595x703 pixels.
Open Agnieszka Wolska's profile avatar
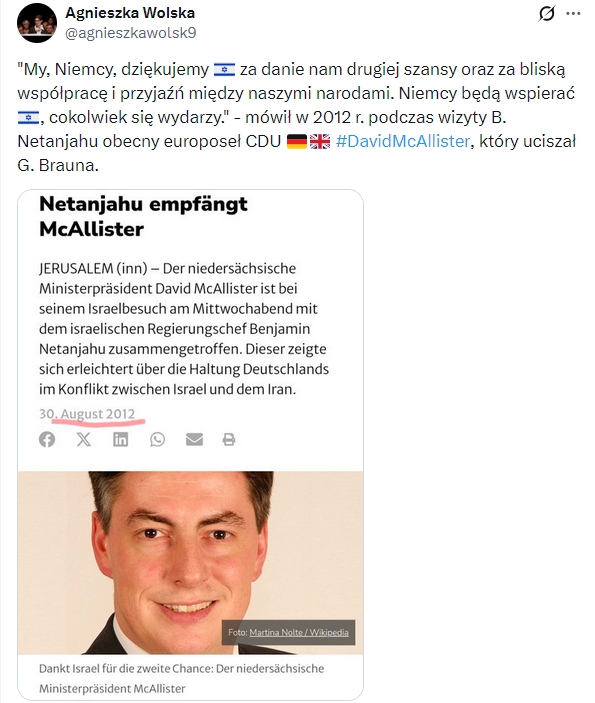click(37, 22)
